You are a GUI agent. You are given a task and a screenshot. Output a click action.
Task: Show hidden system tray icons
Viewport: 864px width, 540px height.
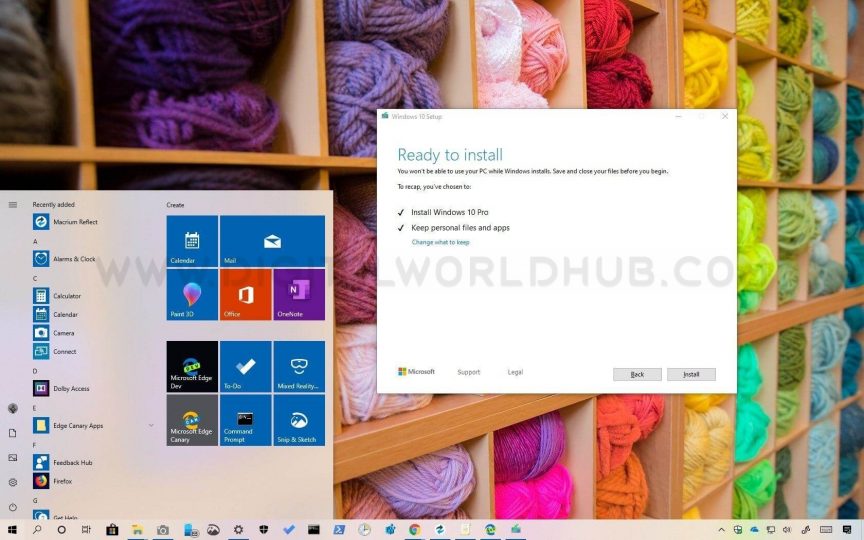point(722,530)
